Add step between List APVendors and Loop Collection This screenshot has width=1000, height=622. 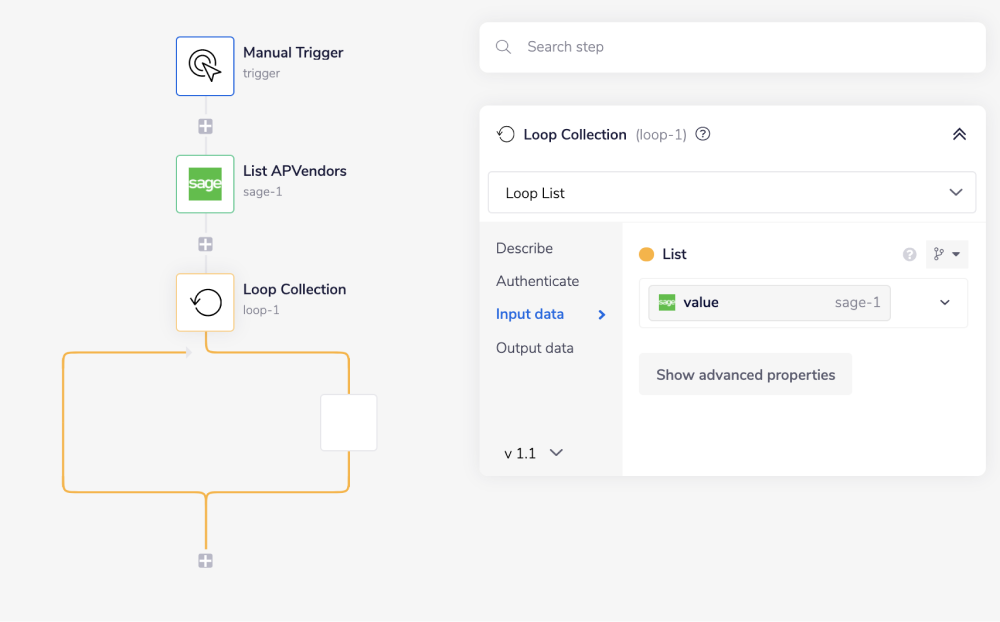tap(205, 244)
